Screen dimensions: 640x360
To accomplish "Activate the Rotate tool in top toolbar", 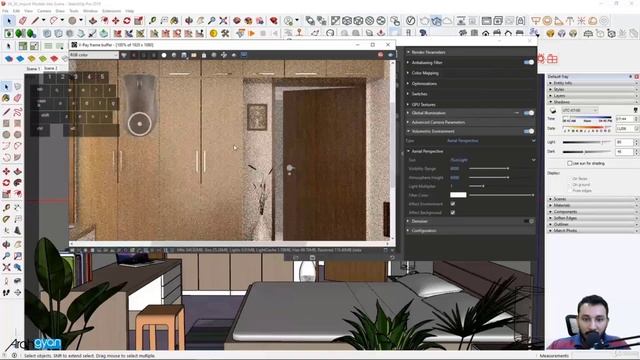I will 127,20.
